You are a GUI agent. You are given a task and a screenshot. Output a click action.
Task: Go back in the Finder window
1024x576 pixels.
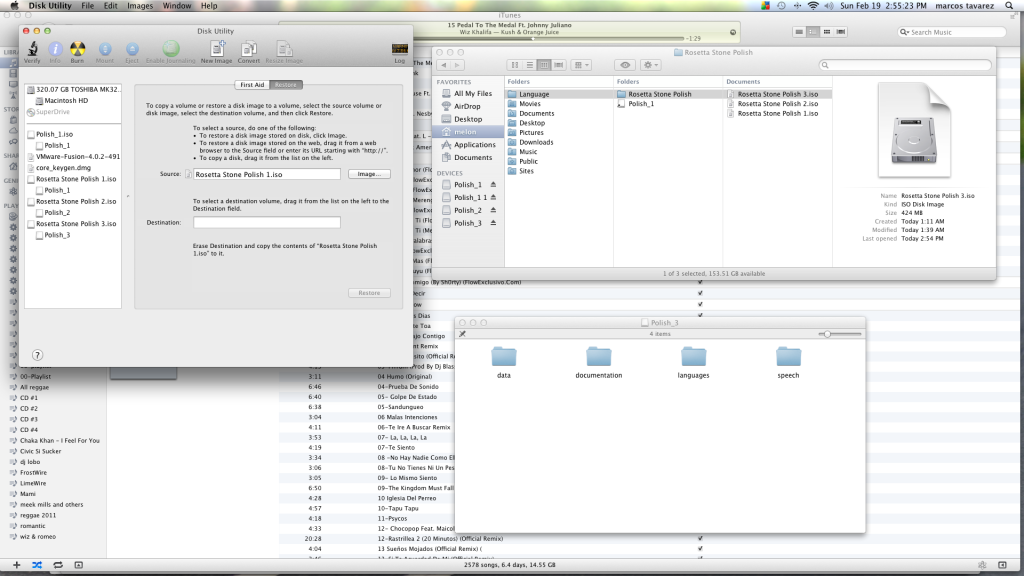(444, 65)
